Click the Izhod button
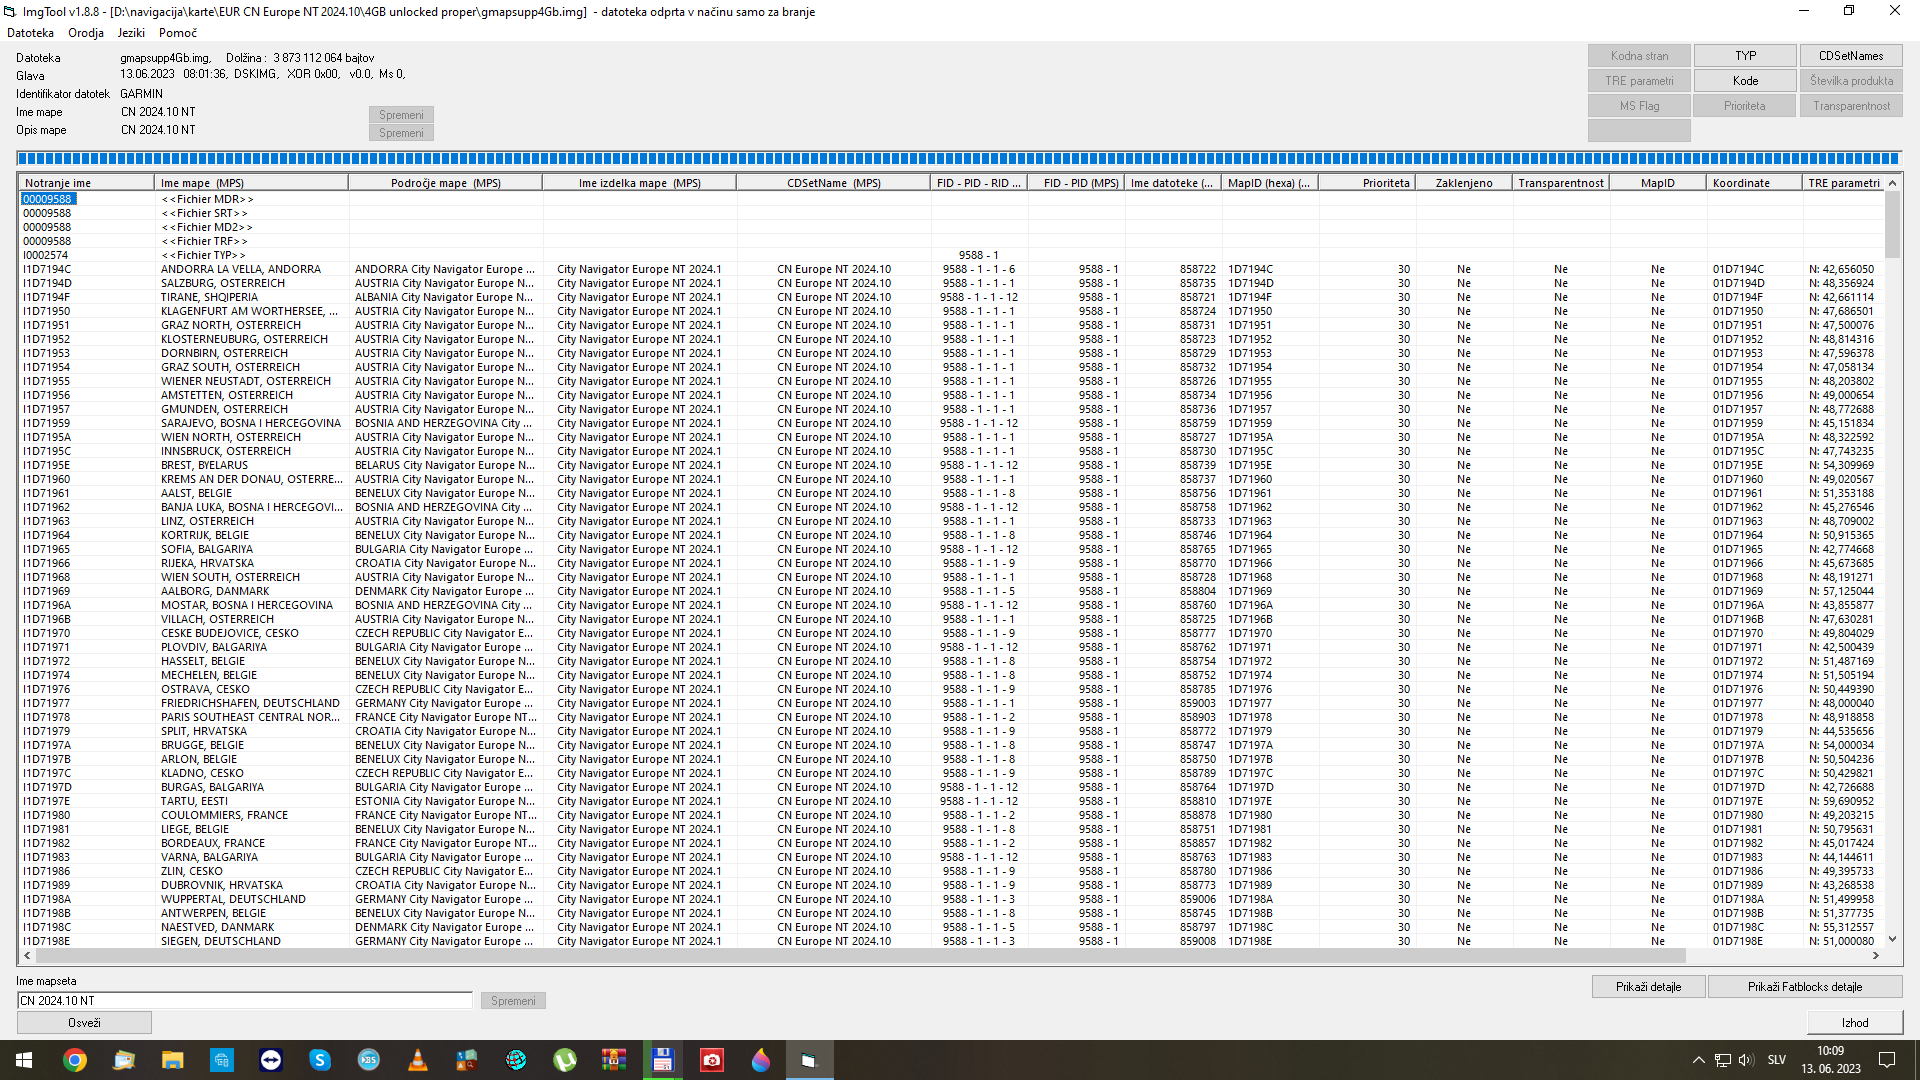1920x1080 pixels. [x=1855, y=1023]
